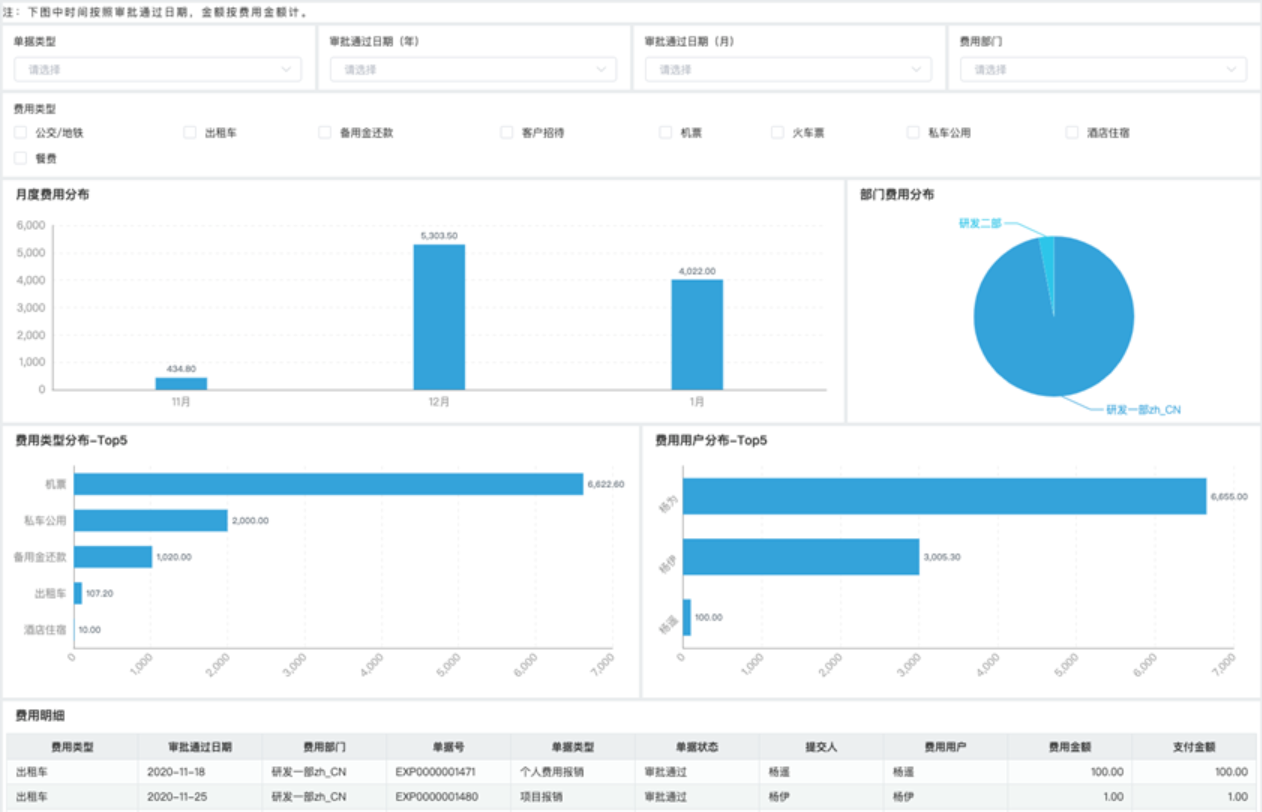Click the user bar valued 100.00
This screenshot has width=1262, height=812.
(687, 617)
